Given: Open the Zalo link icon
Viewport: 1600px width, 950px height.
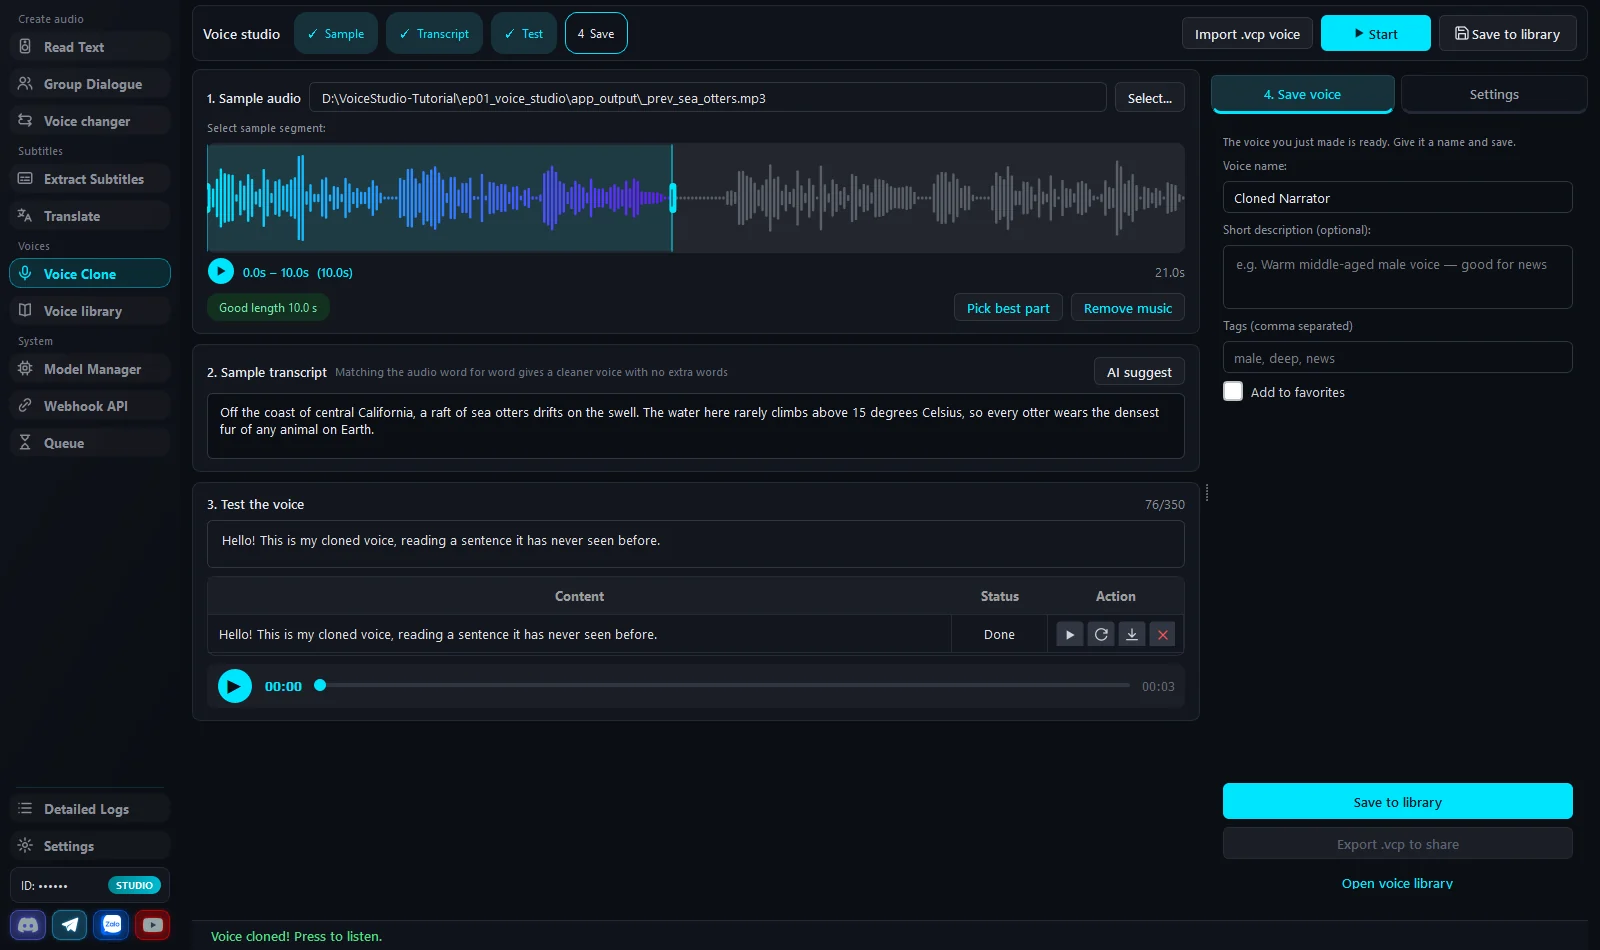Looking at the screenshot, I should 112,925.
